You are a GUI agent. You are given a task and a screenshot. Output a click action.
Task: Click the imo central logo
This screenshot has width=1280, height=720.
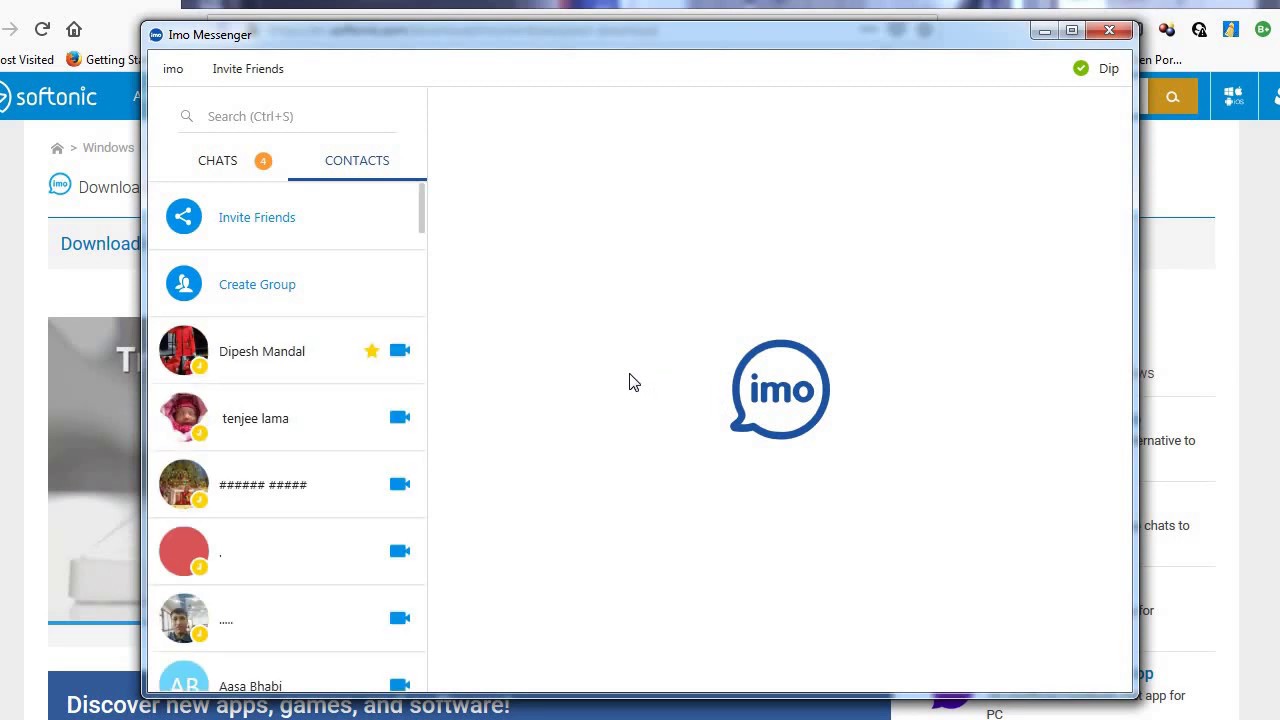[780, 389]
